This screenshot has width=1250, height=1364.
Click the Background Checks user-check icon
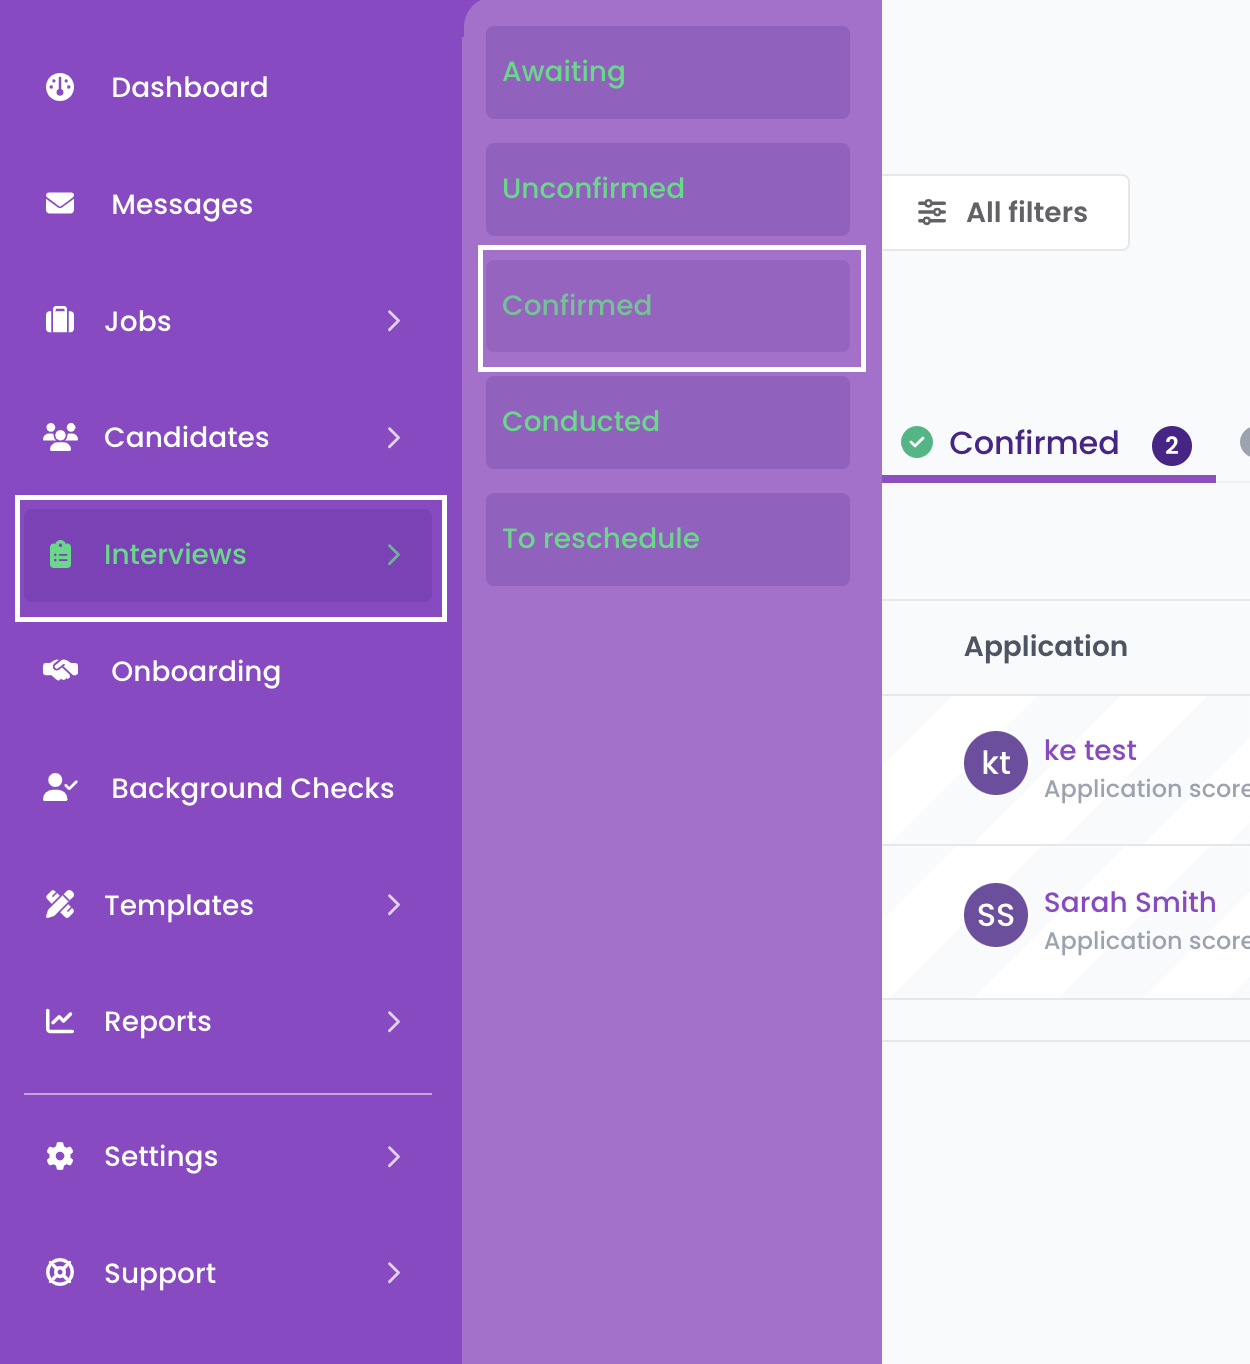click(60, 787)
